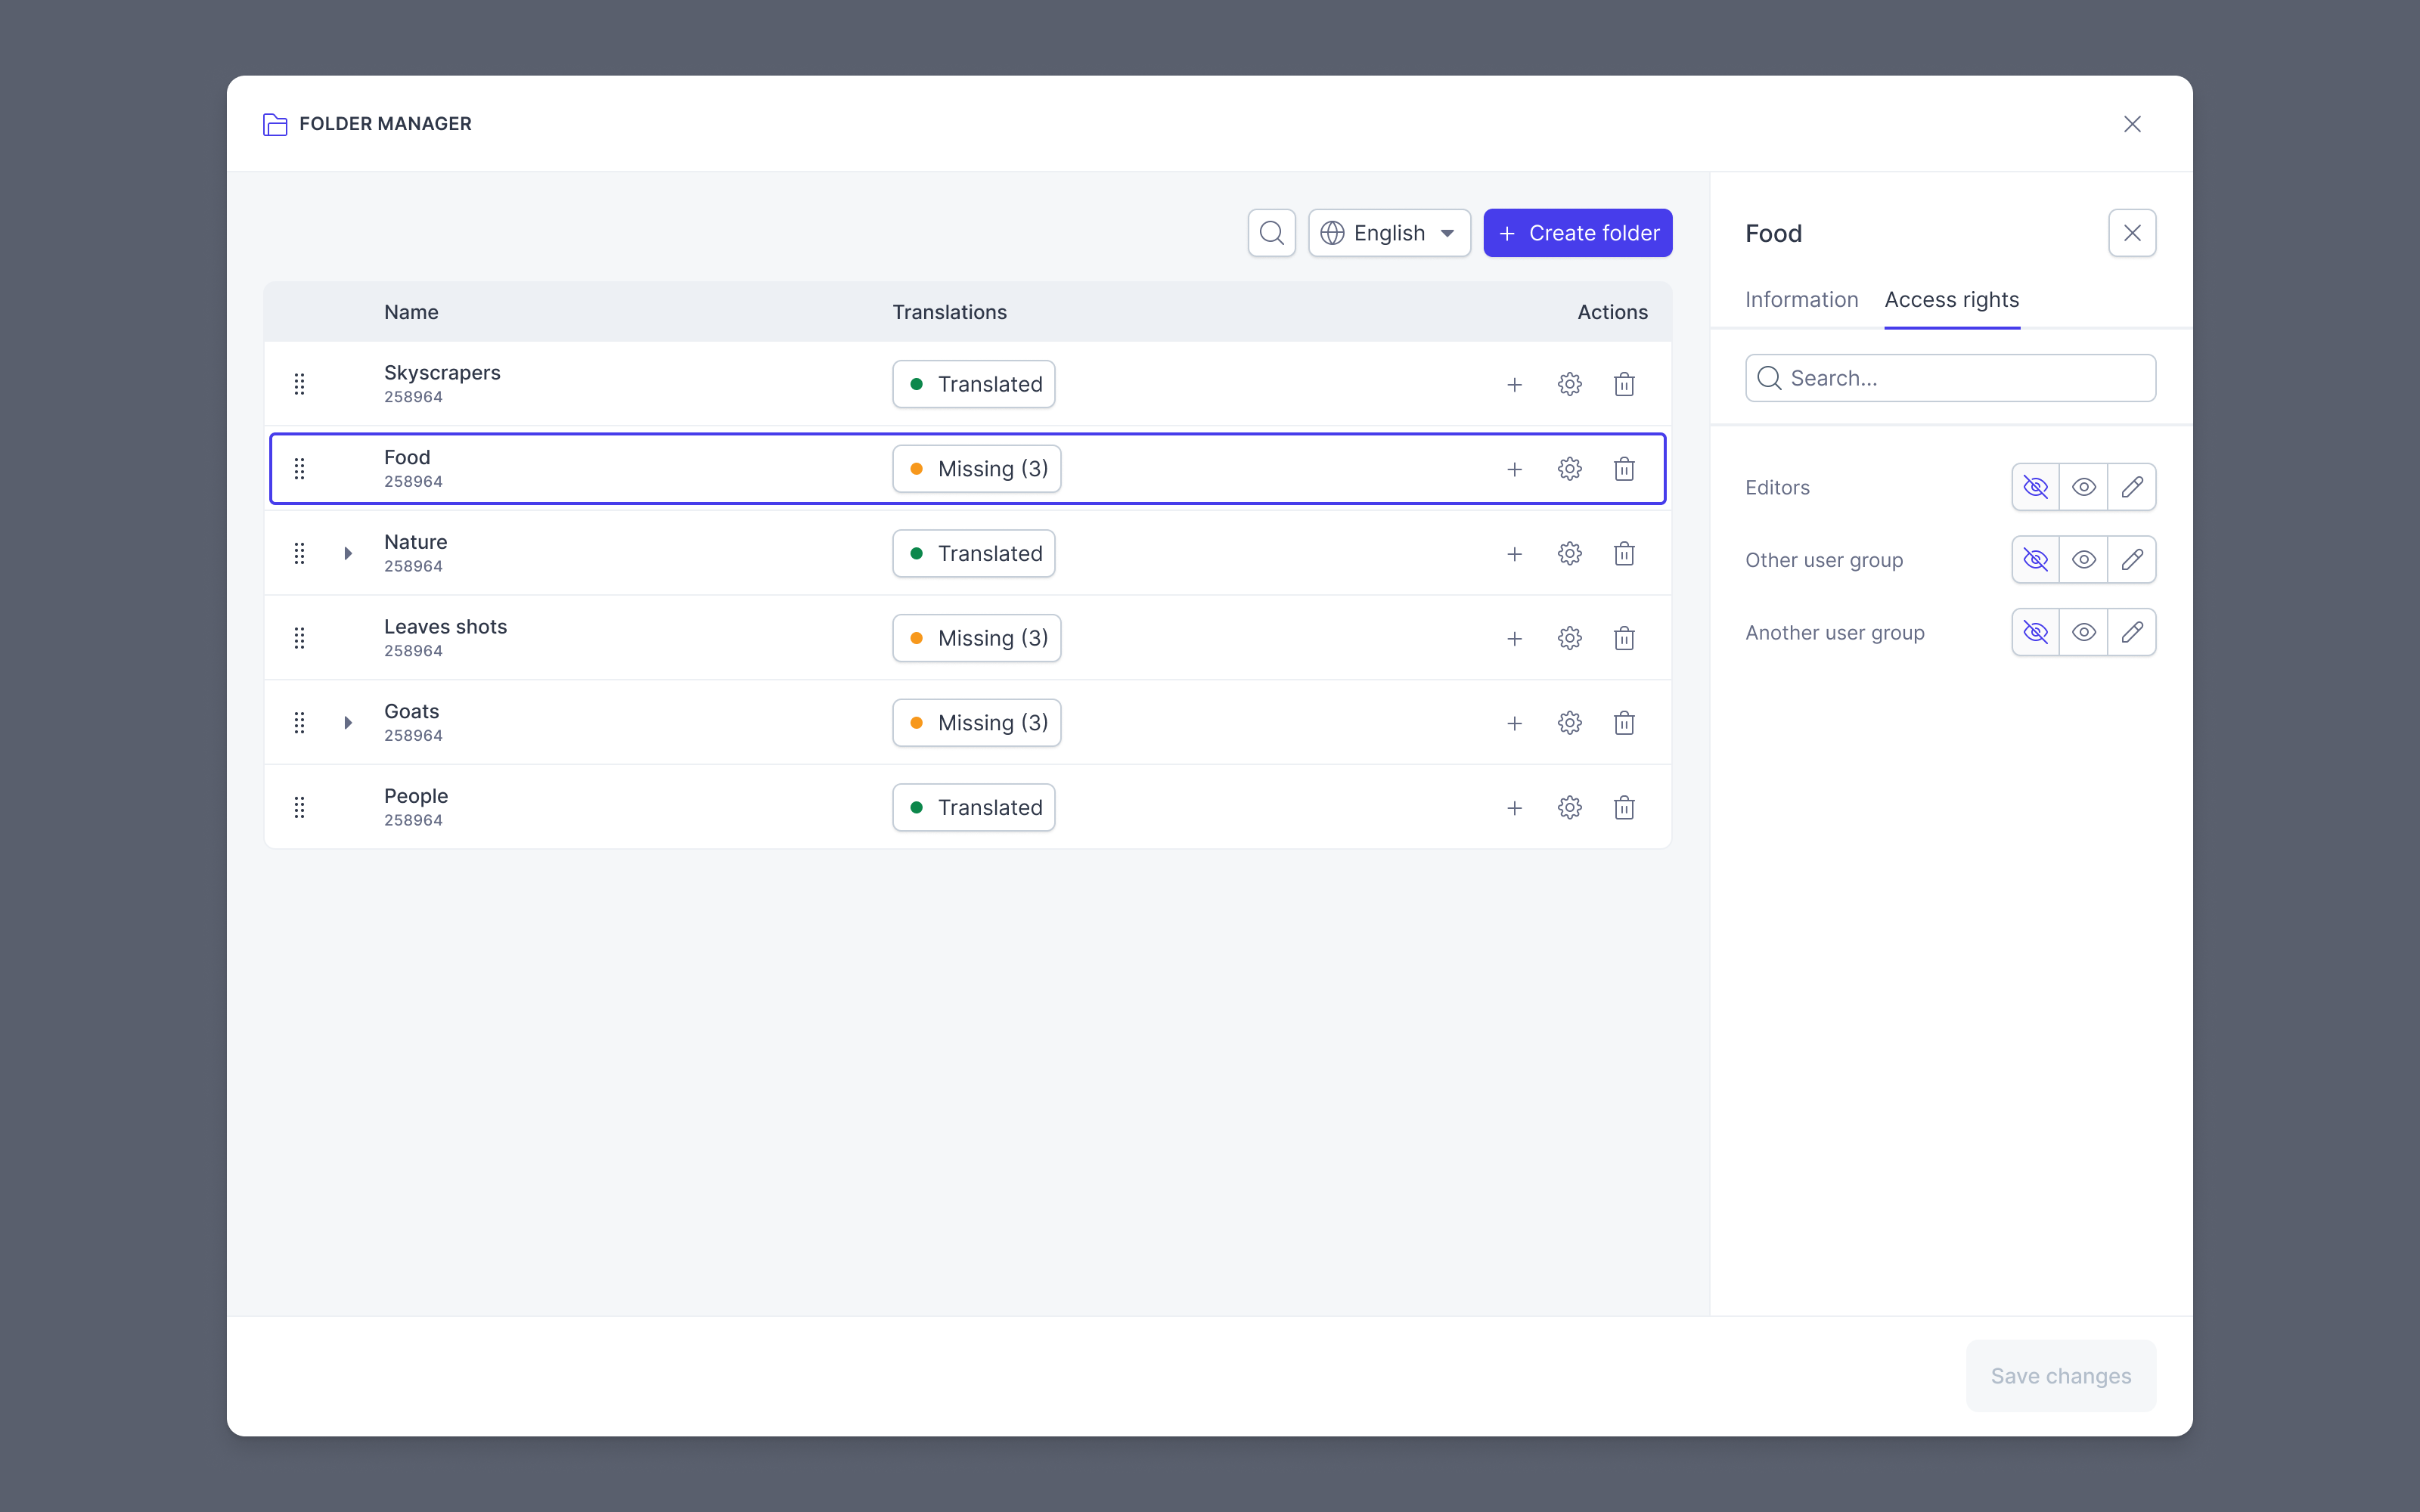Open the search icon in the toolbar
2420x1512 pixels.
pos(1271,232)
